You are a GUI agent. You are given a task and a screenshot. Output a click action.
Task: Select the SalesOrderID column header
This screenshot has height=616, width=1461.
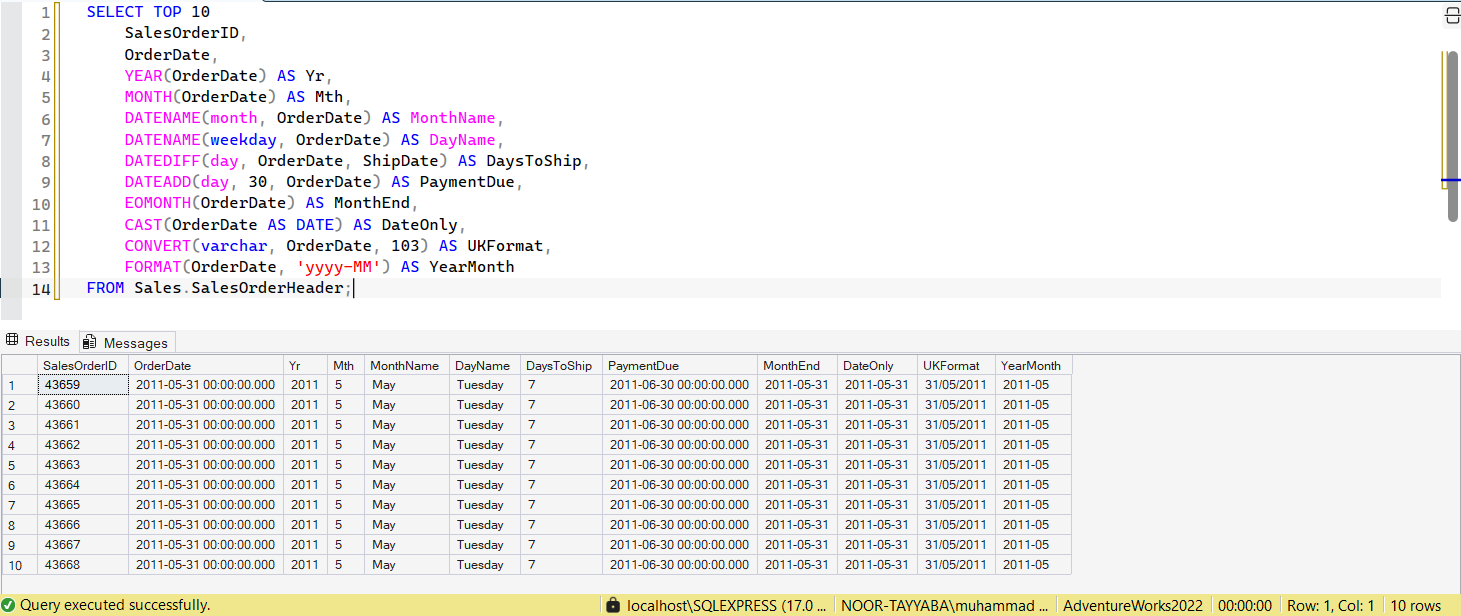coord(82,365)
